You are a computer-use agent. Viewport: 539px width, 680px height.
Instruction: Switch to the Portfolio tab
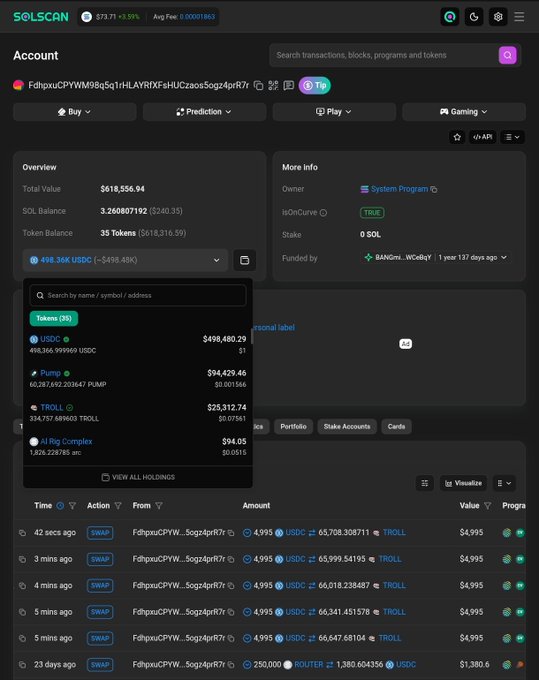(x=293, y=427)
